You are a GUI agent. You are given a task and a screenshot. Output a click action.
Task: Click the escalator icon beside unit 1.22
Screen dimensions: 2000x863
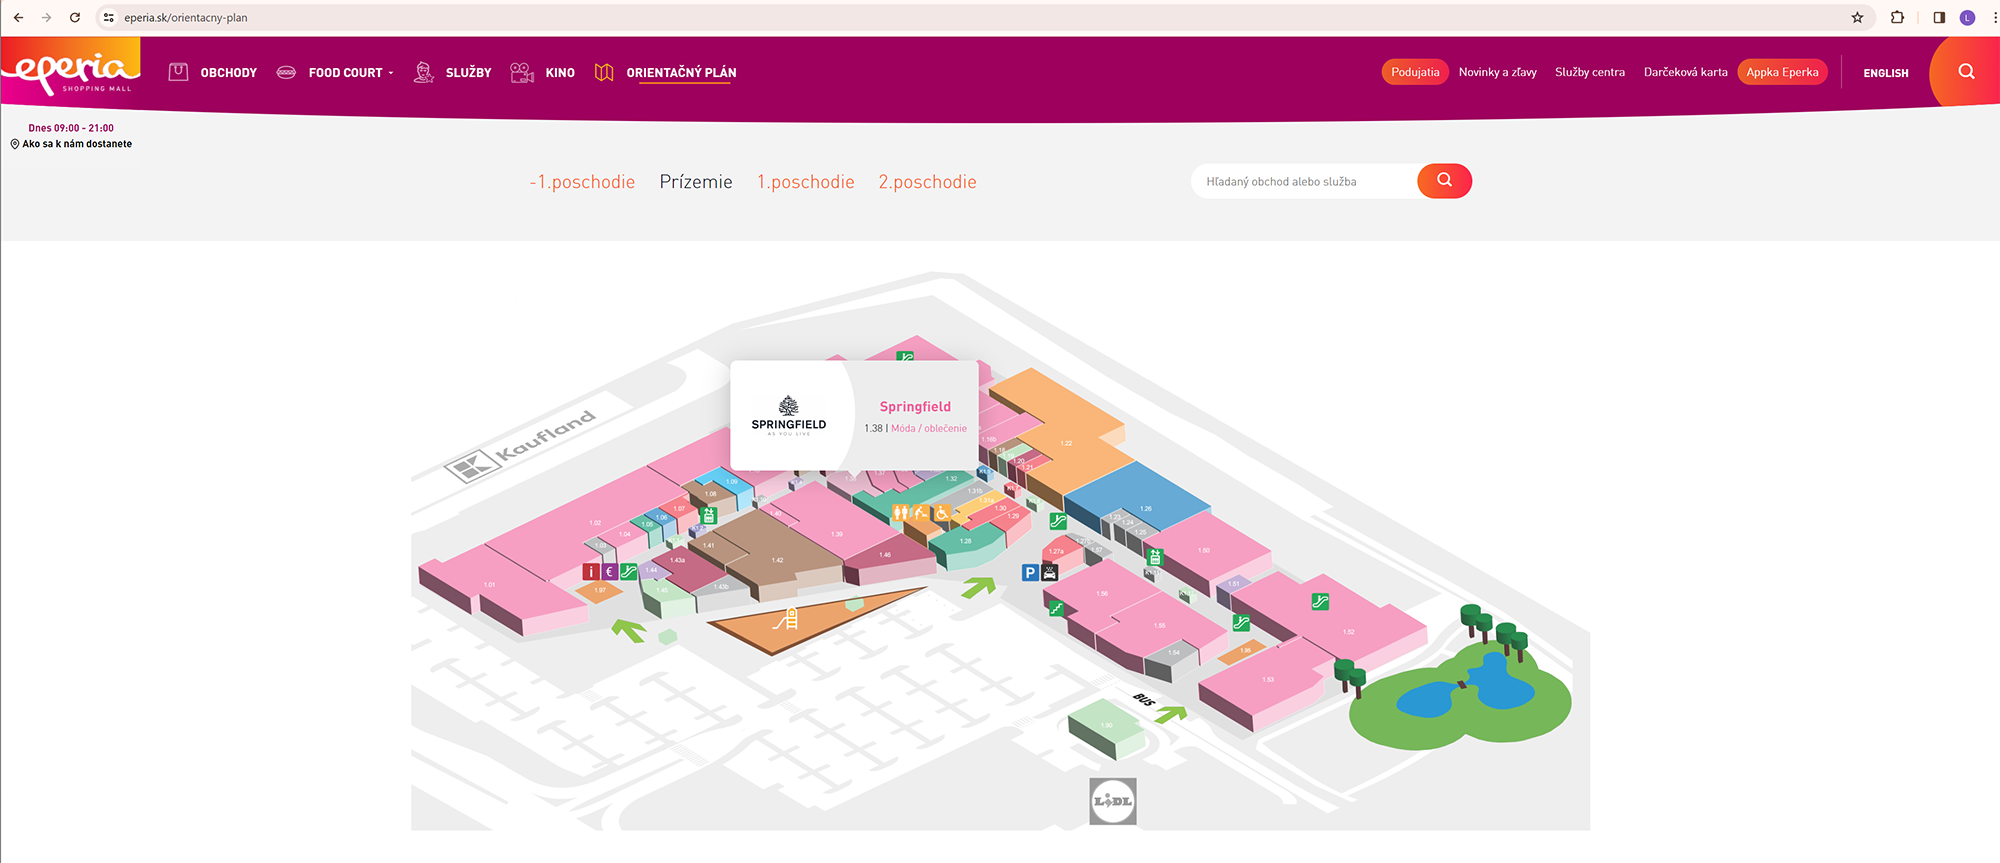pyautogui.click(x=1058, y=521)
